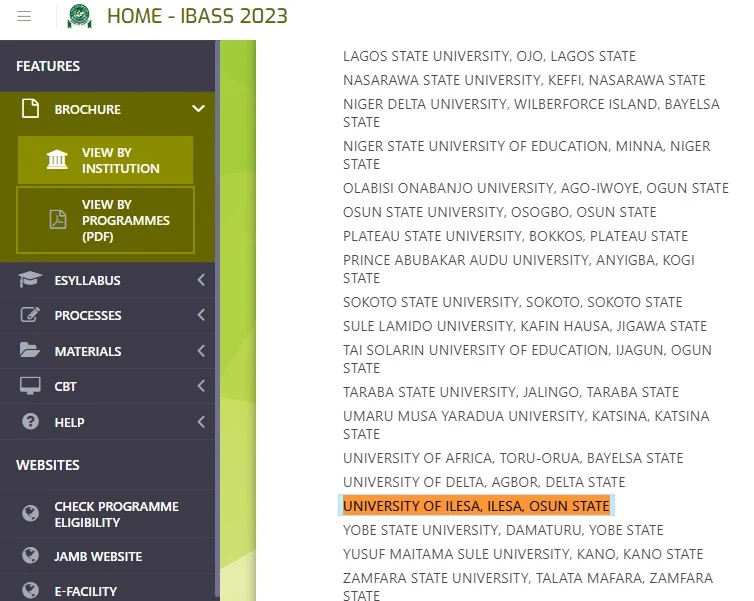Open Niger State University of Education, Minna
754x601 pixels.
(x=527, y=155)
